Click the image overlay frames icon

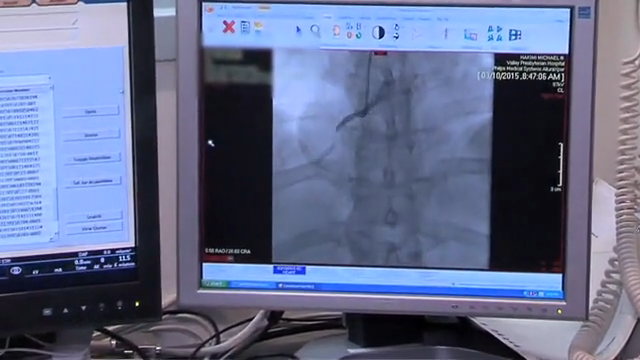click(x=471, y=35)
